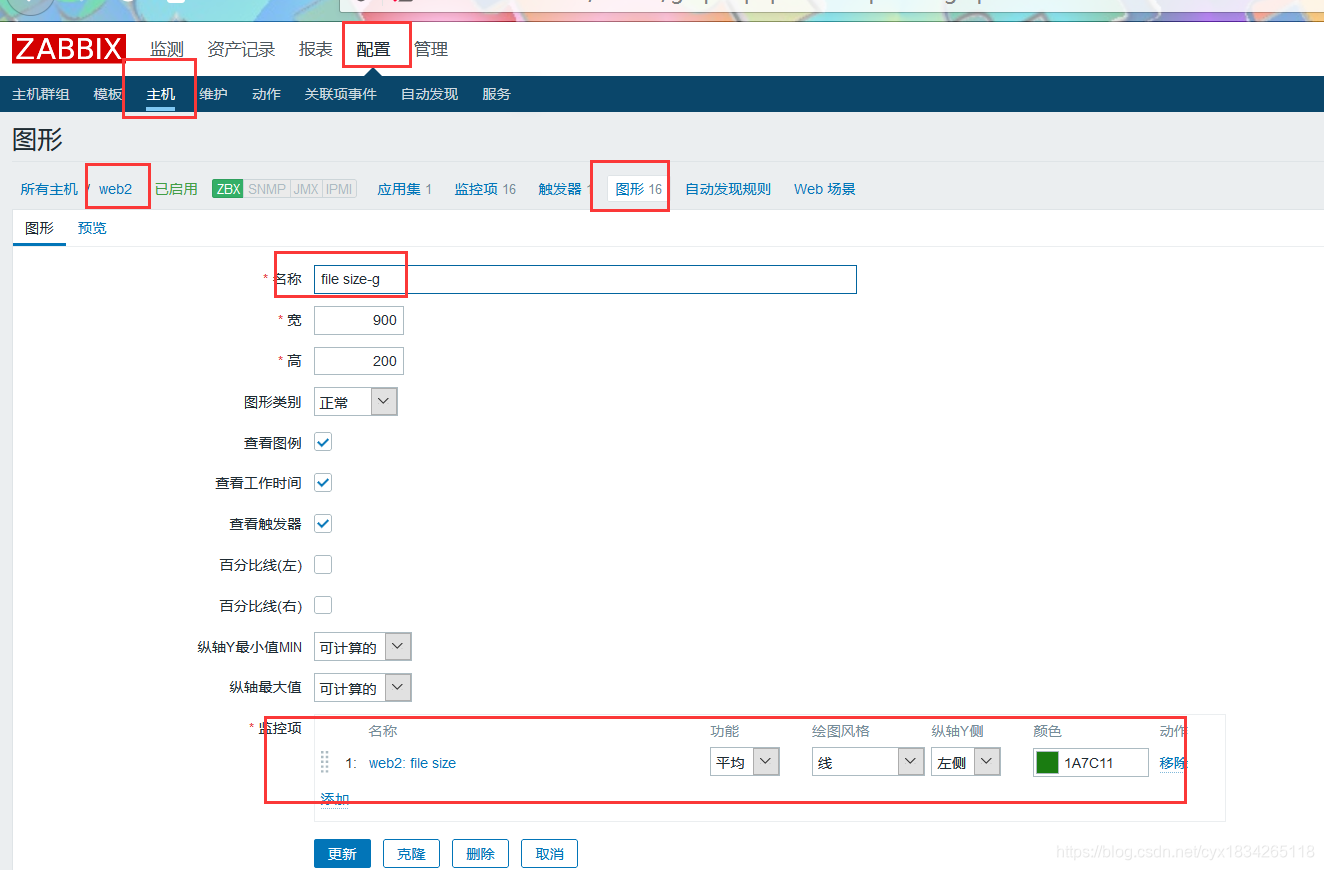The height and width of the screenshot is (870, 1324).
Task: Open the 图形类别 dropdown set to 正常
Action: pos(356,402)
